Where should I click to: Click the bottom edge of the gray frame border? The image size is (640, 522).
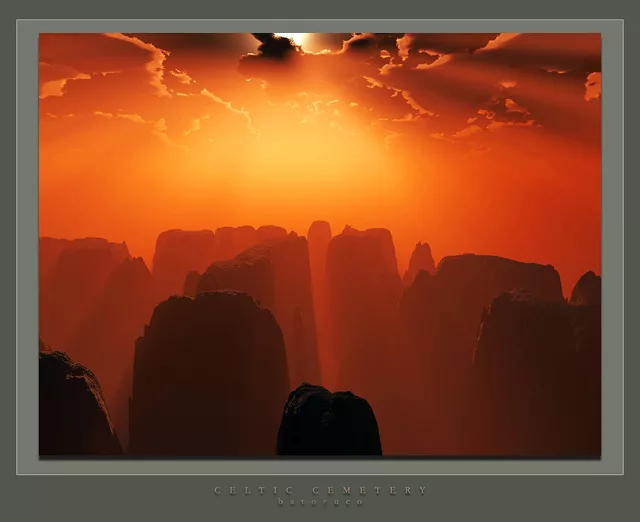320,466
